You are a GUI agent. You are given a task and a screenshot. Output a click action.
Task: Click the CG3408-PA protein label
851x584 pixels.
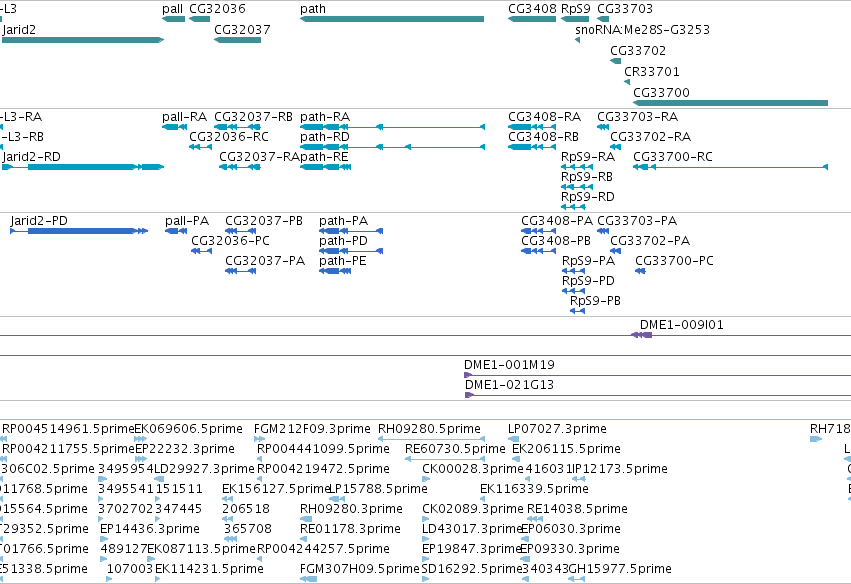coord(557,221)
